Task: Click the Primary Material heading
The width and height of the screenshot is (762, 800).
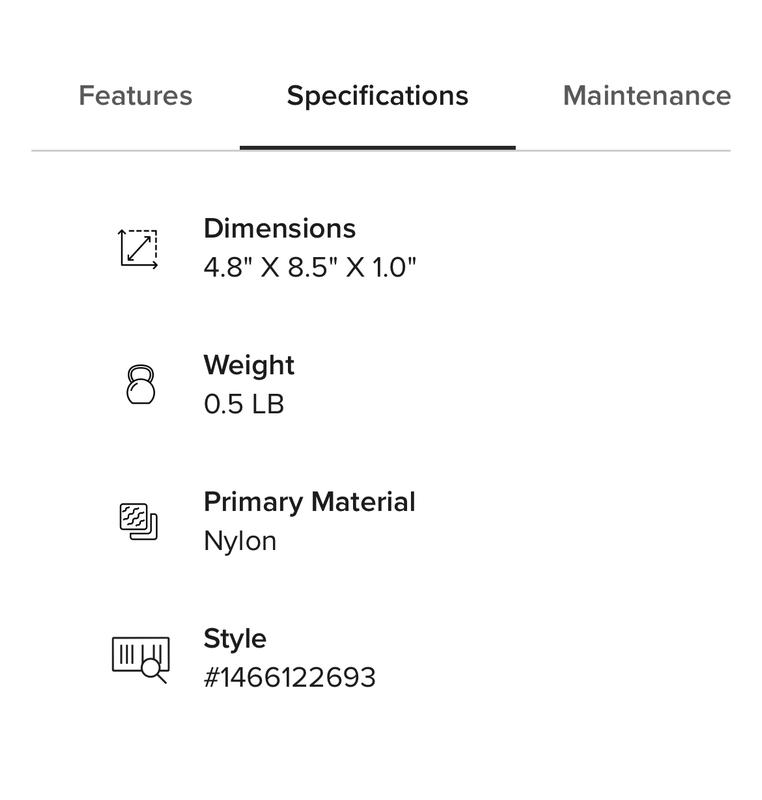Action: 310,501
